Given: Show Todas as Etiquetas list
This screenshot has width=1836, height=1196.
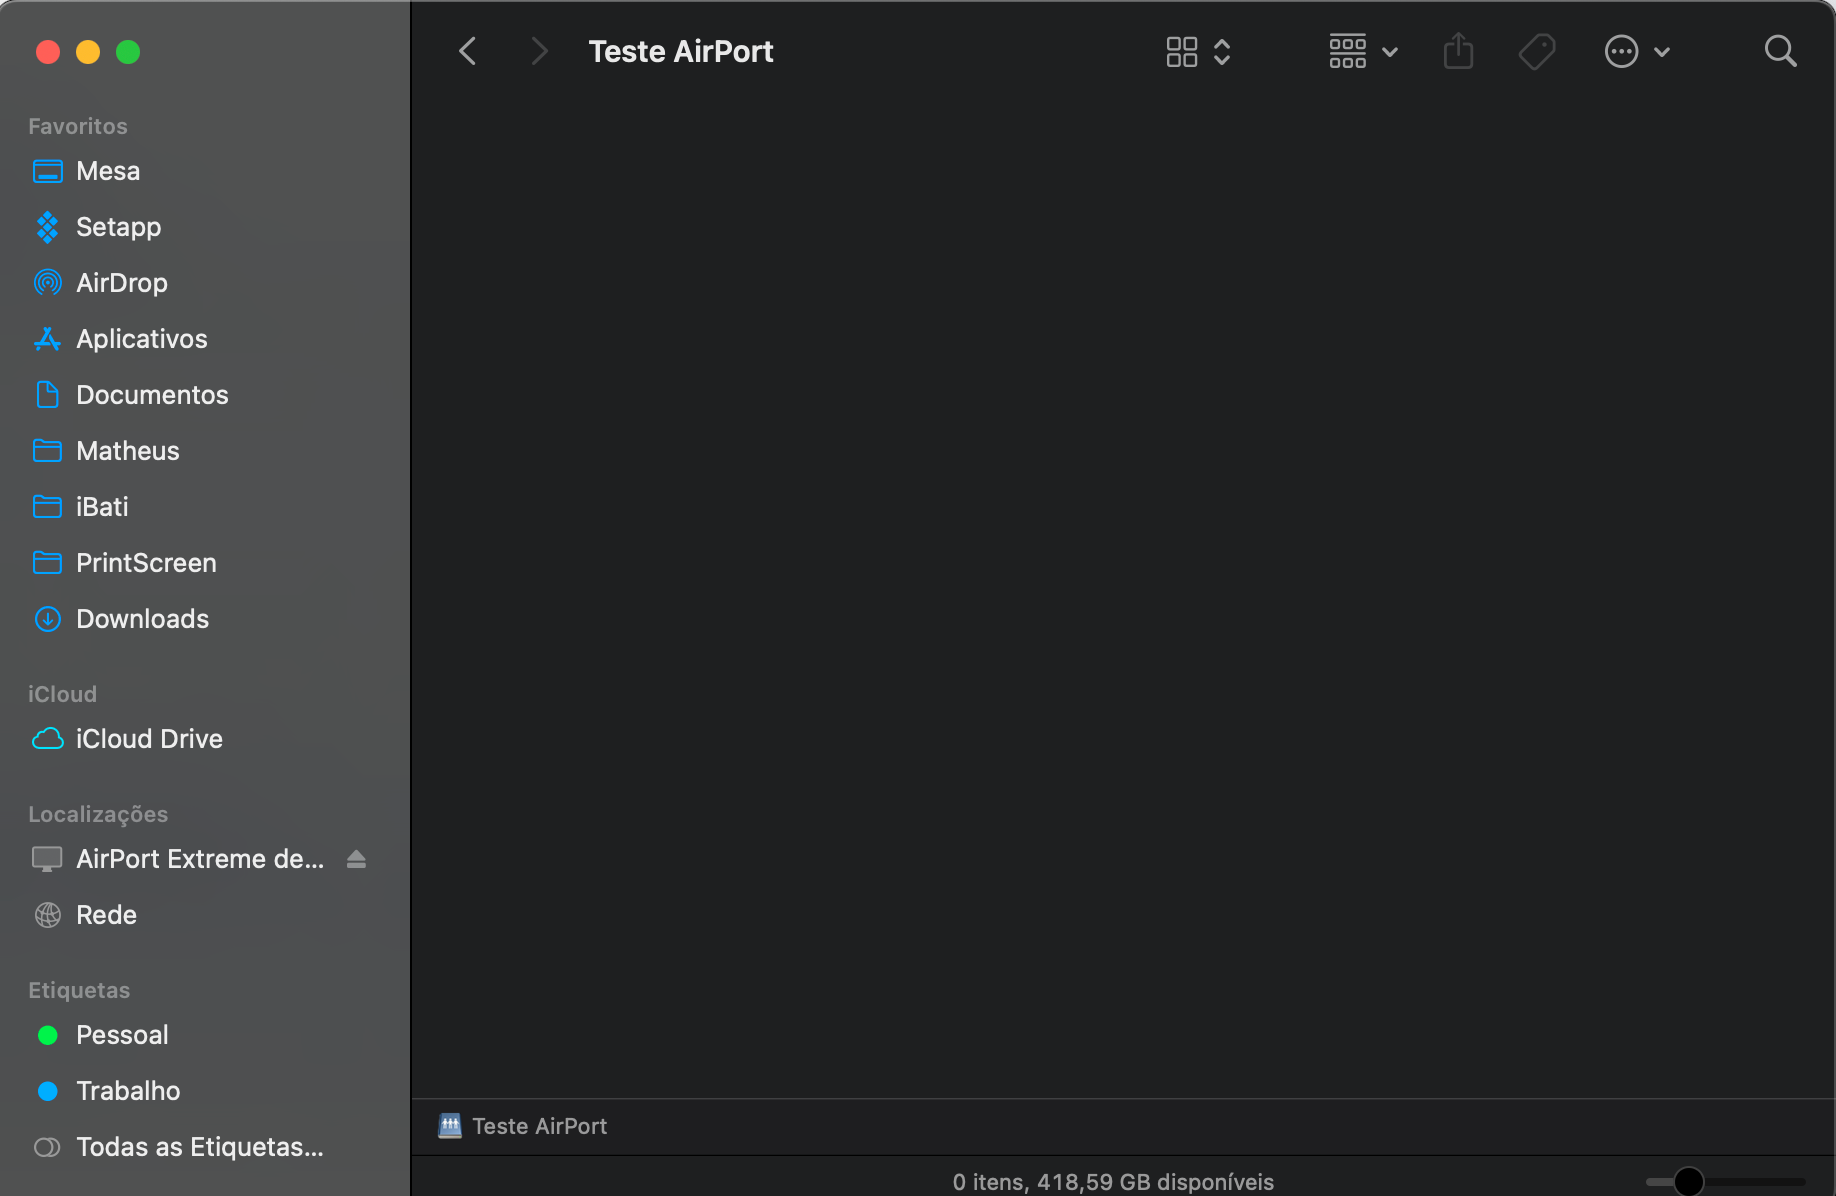Looking at the screenshot, I should click(199, 1147).
